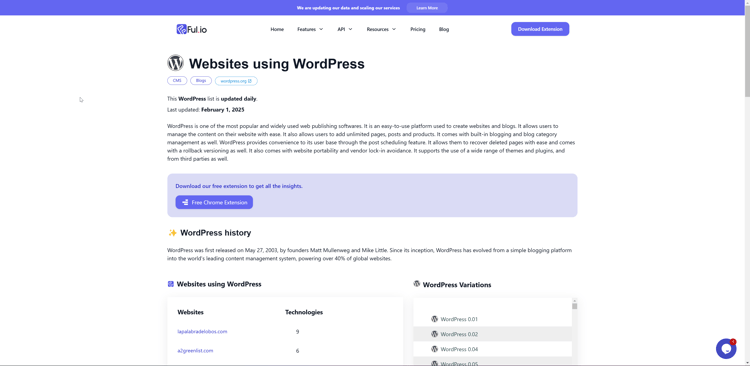Screen dimensions: 750x366
Task: Click the large WordPress logo beside heading
Action: [x=176, y=63]
